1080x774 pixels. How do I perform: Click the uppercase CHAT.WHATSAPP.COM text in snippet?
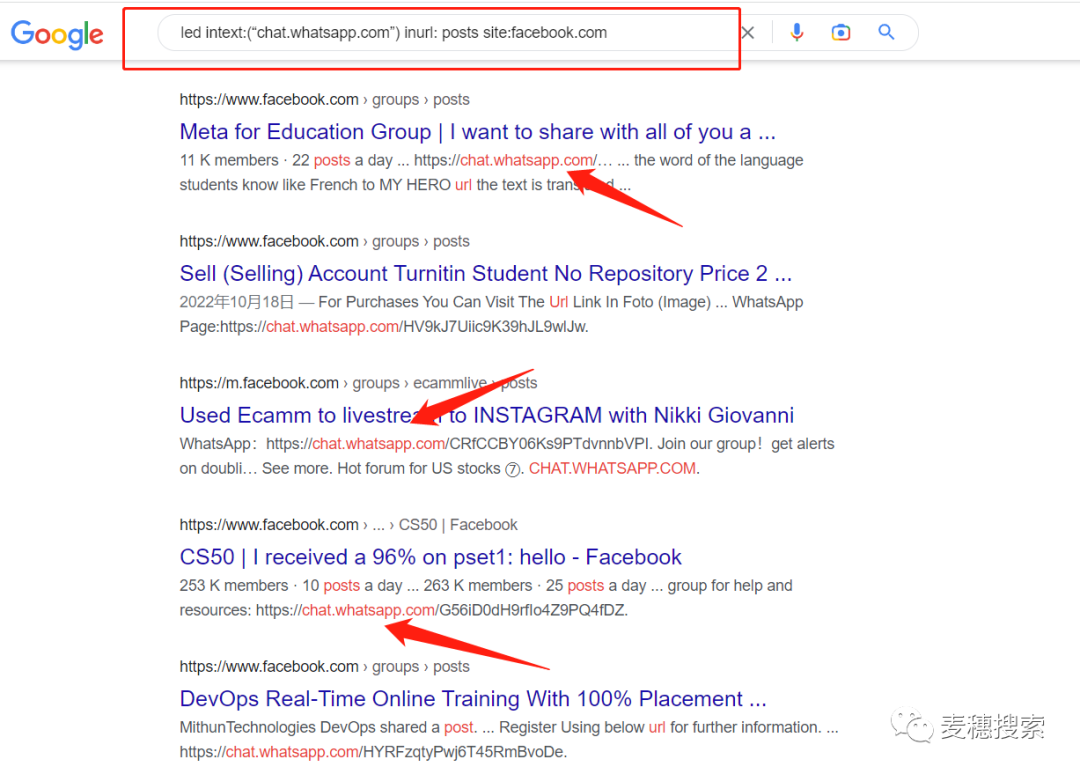tap(613, 469)
